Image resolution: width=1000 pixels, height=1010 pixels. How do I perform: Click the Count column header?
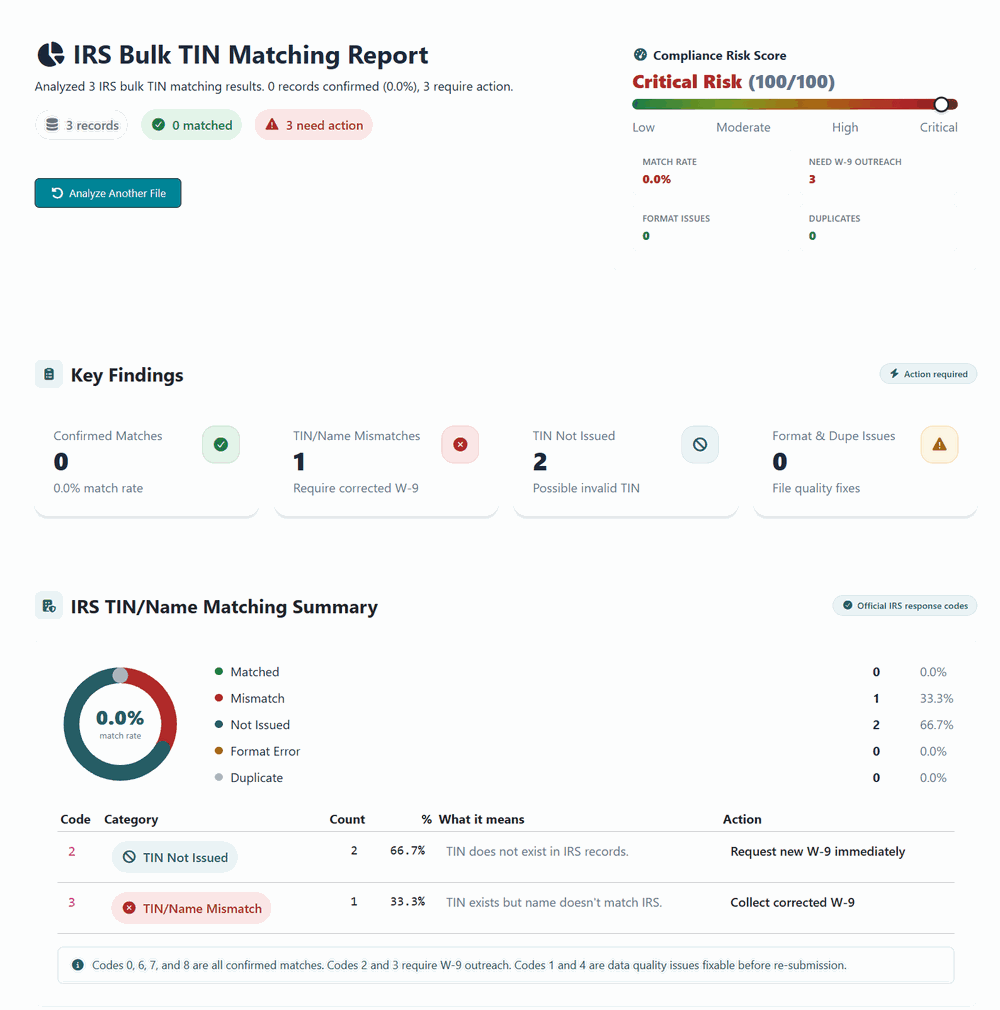[x=347, y=819]
